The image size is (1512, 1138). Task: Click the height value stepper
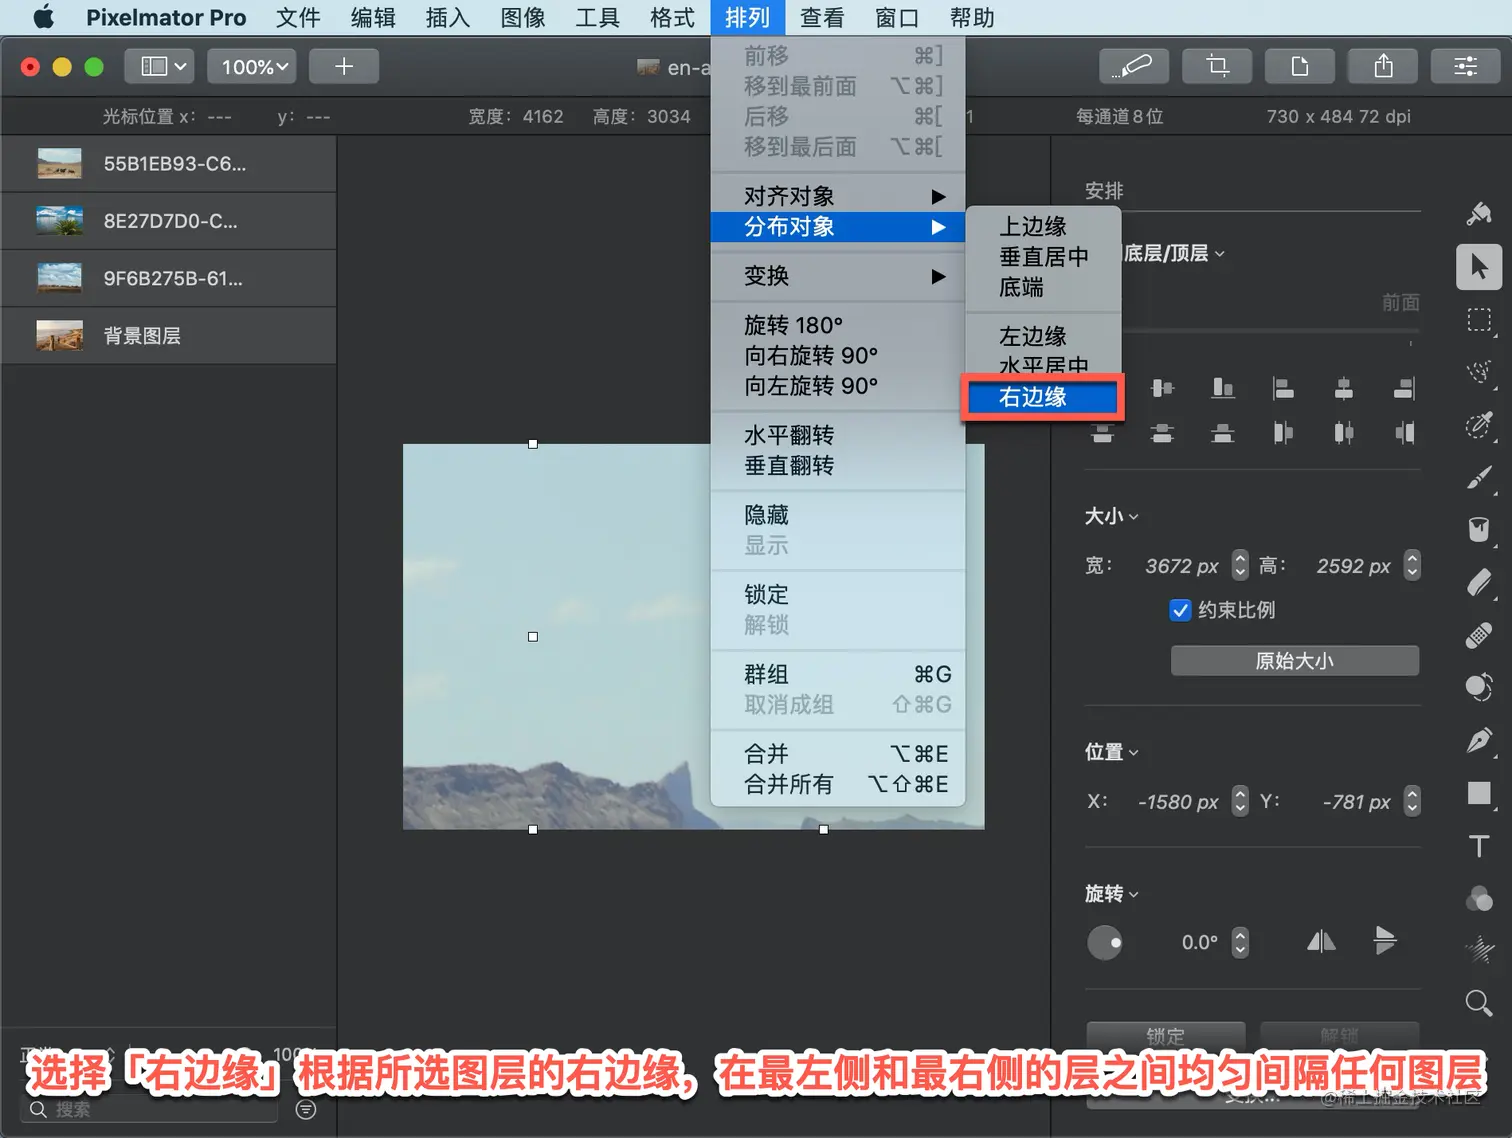pyautogui.click(x=1412, y=565)
